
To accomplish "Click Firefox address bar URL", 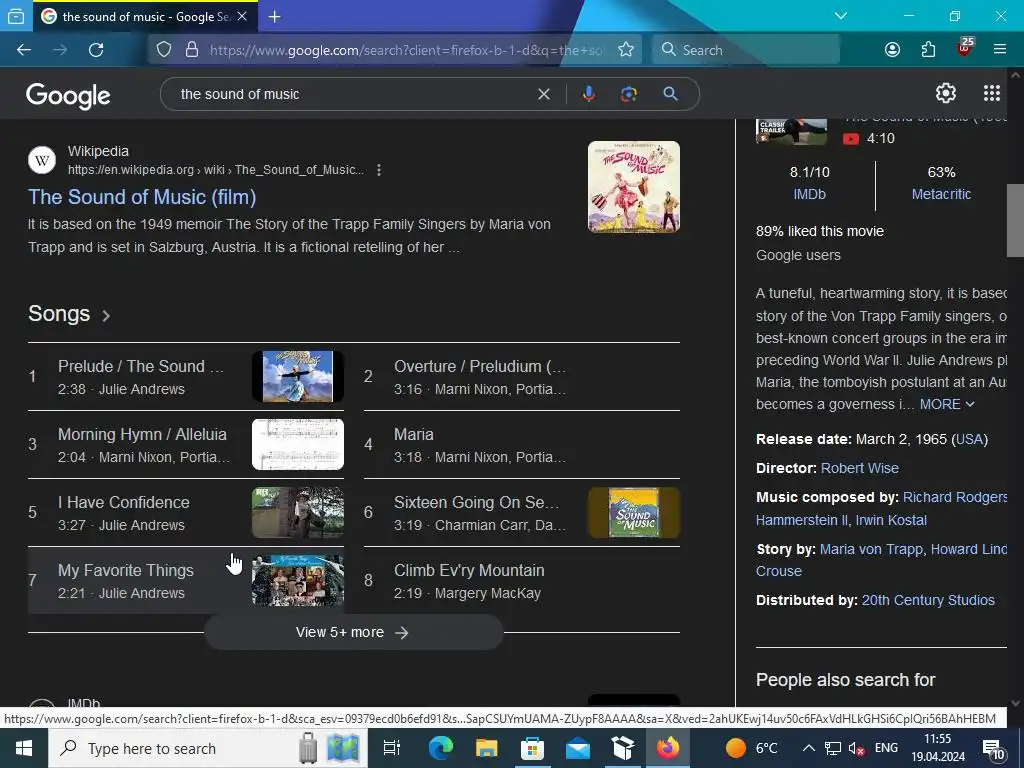I will click(406, 50).
